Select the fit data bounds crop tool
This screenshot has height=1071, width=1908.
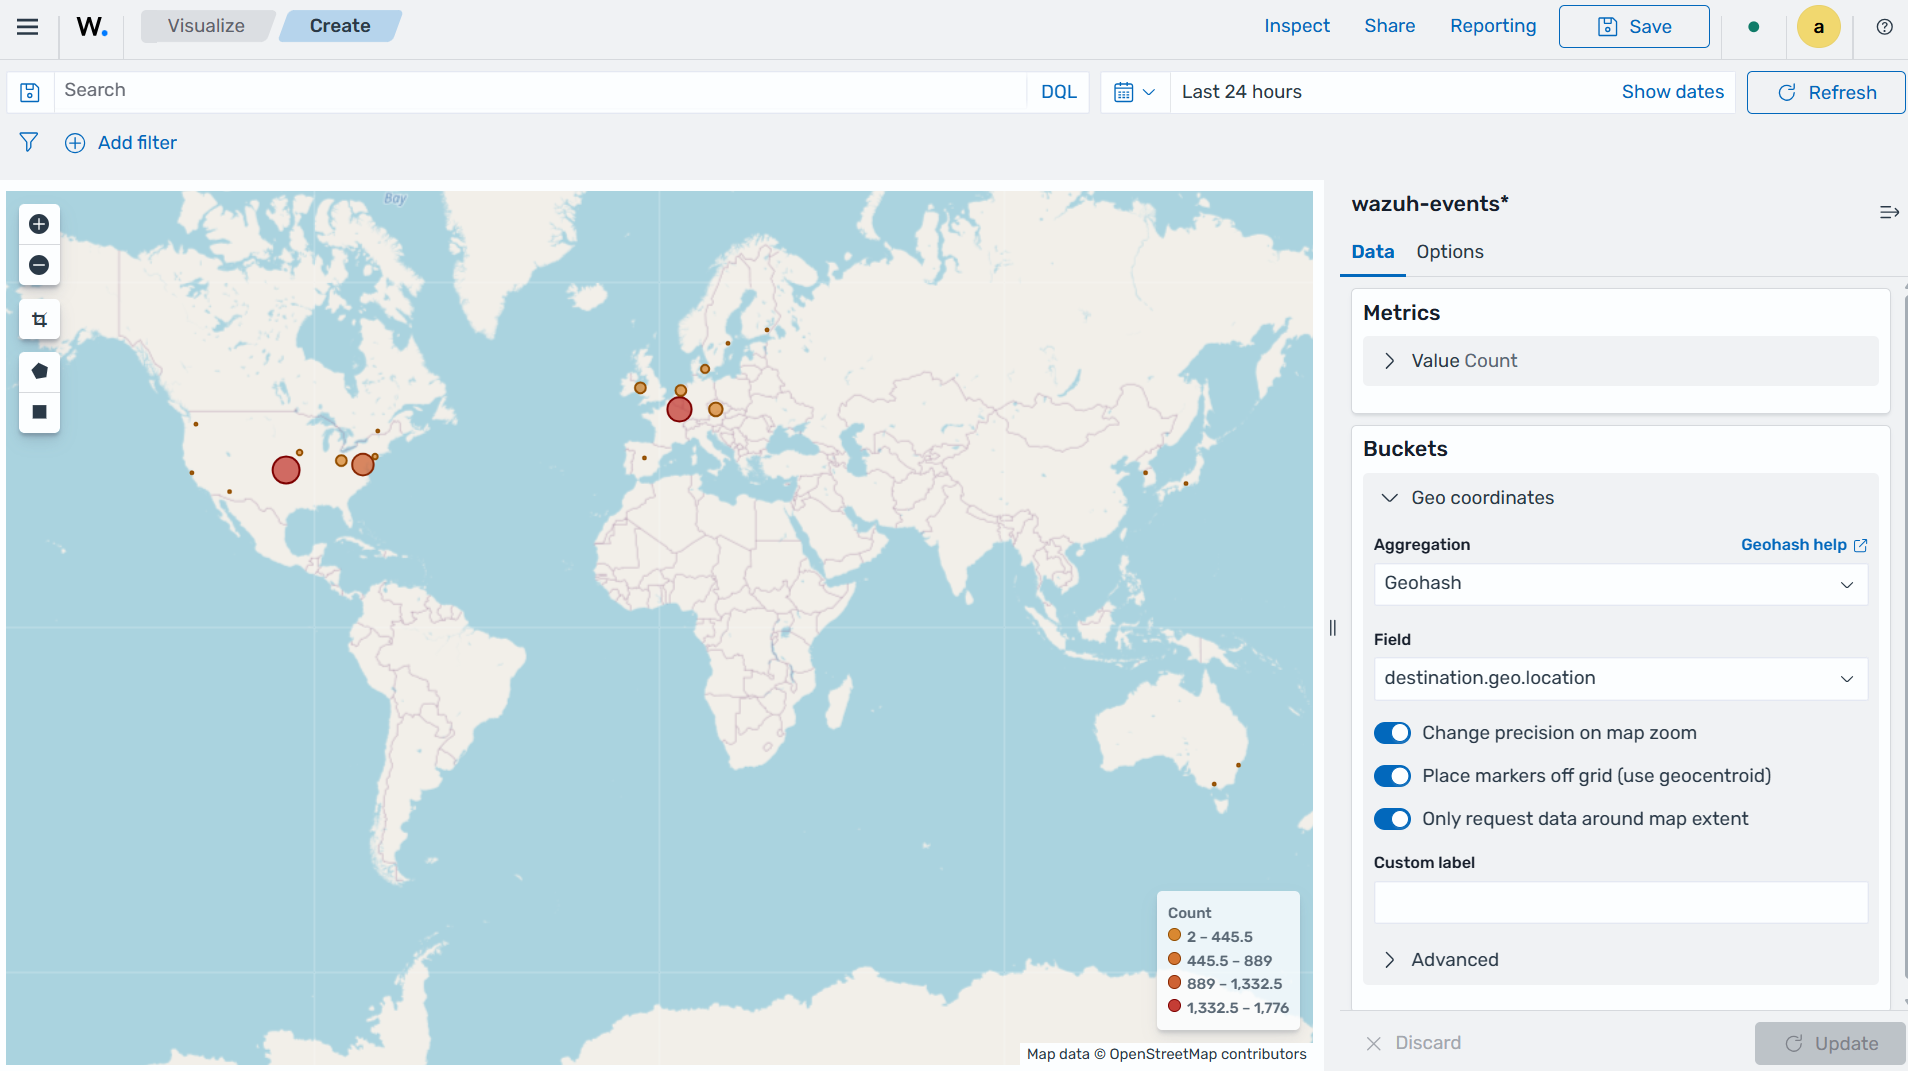tap(39, 320)
